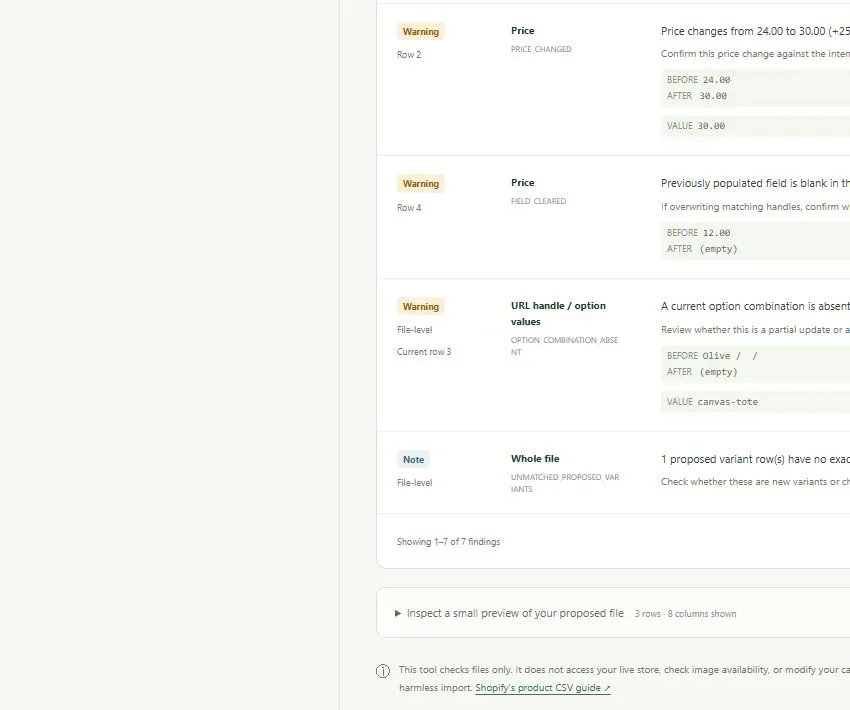Click the 'BEFORE Olive / /' line
Viewport: 850px width, 710px height.
tap(712, 356)
